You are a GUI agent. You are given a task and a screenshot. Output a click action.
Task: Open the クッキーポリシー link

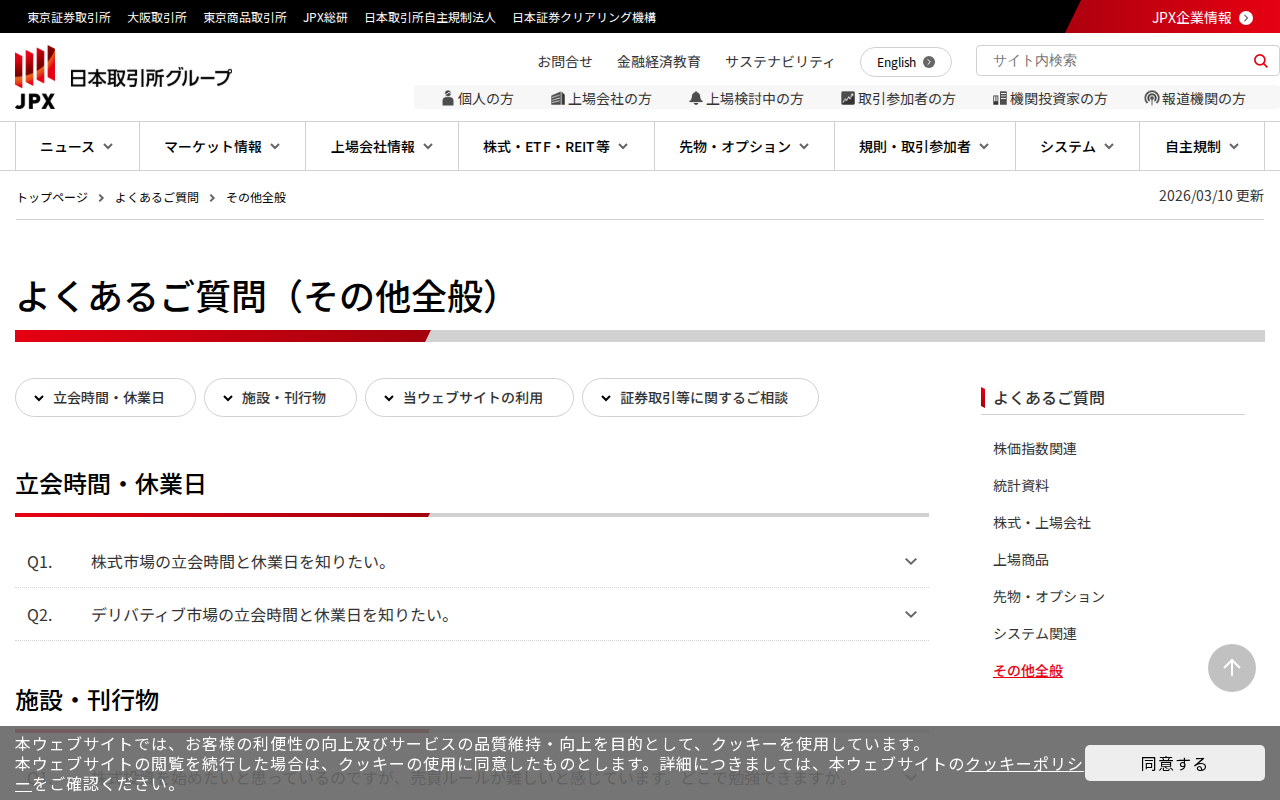coord(1023,764)
